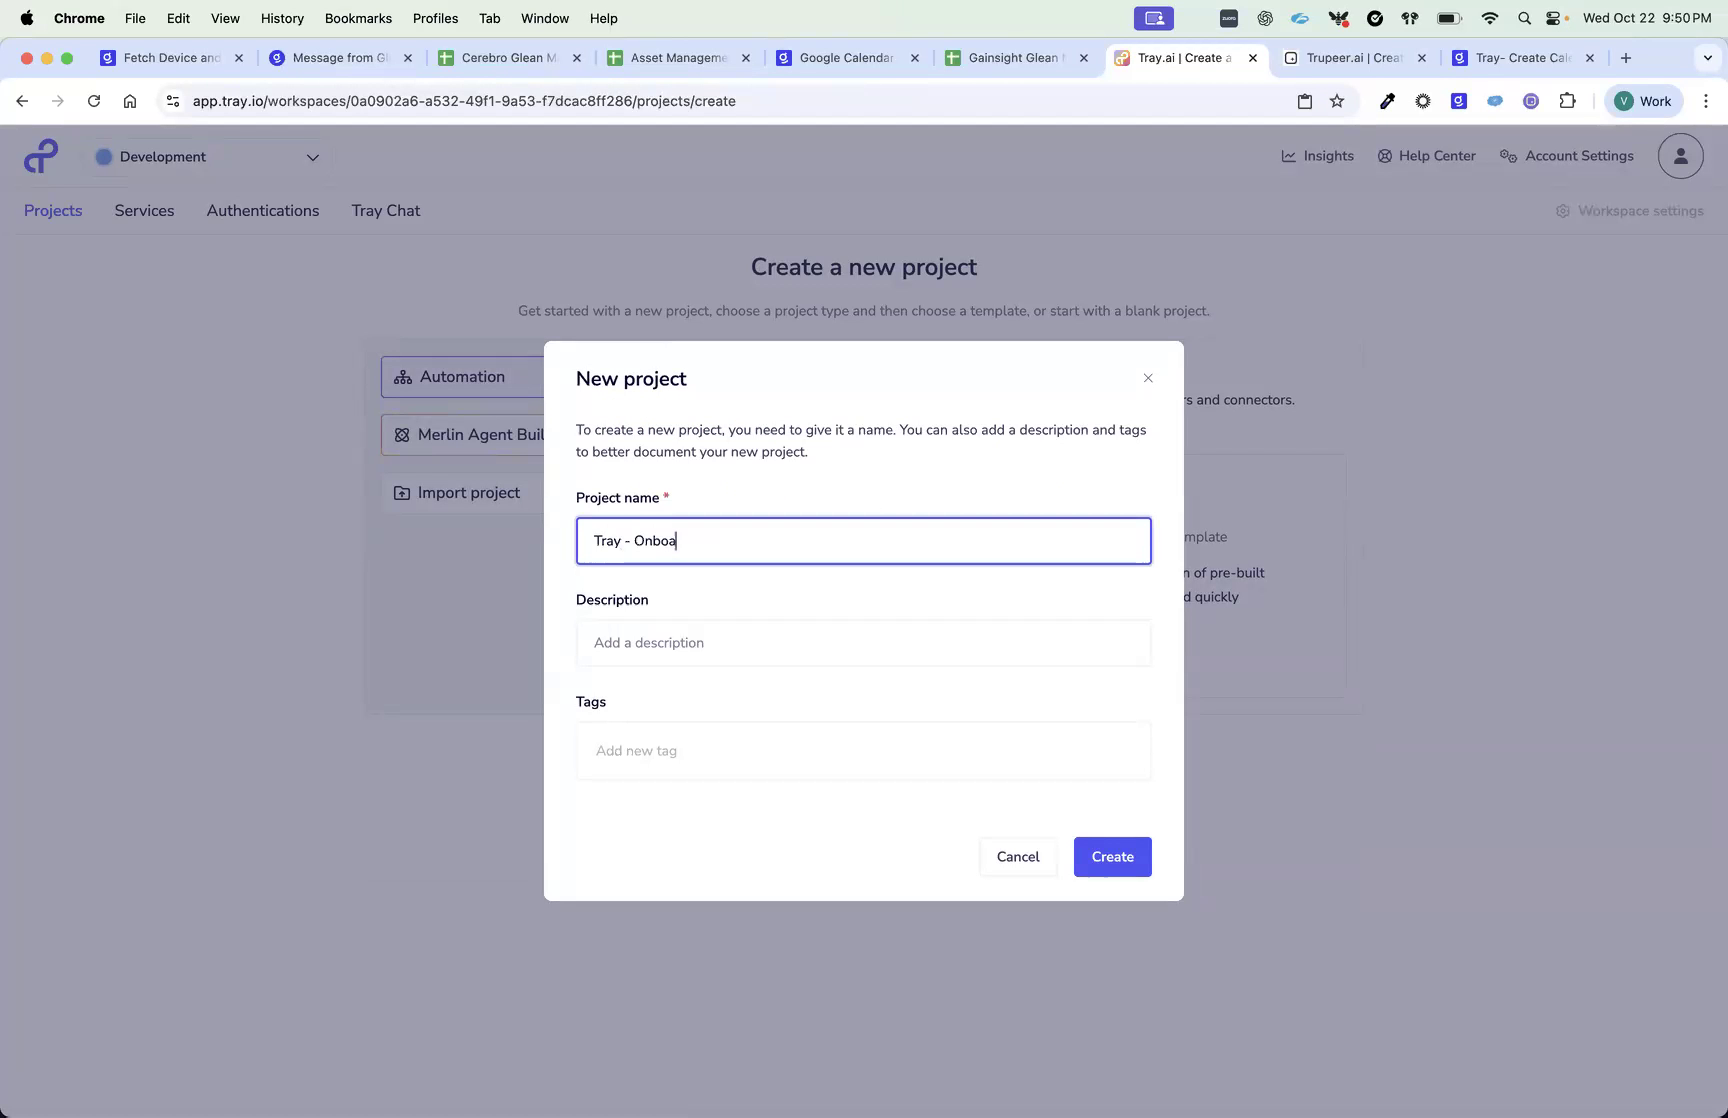This screenshot has width=1728, height=1118.
Task: Open Account Settings
Action: click(x=1566, y=156)
